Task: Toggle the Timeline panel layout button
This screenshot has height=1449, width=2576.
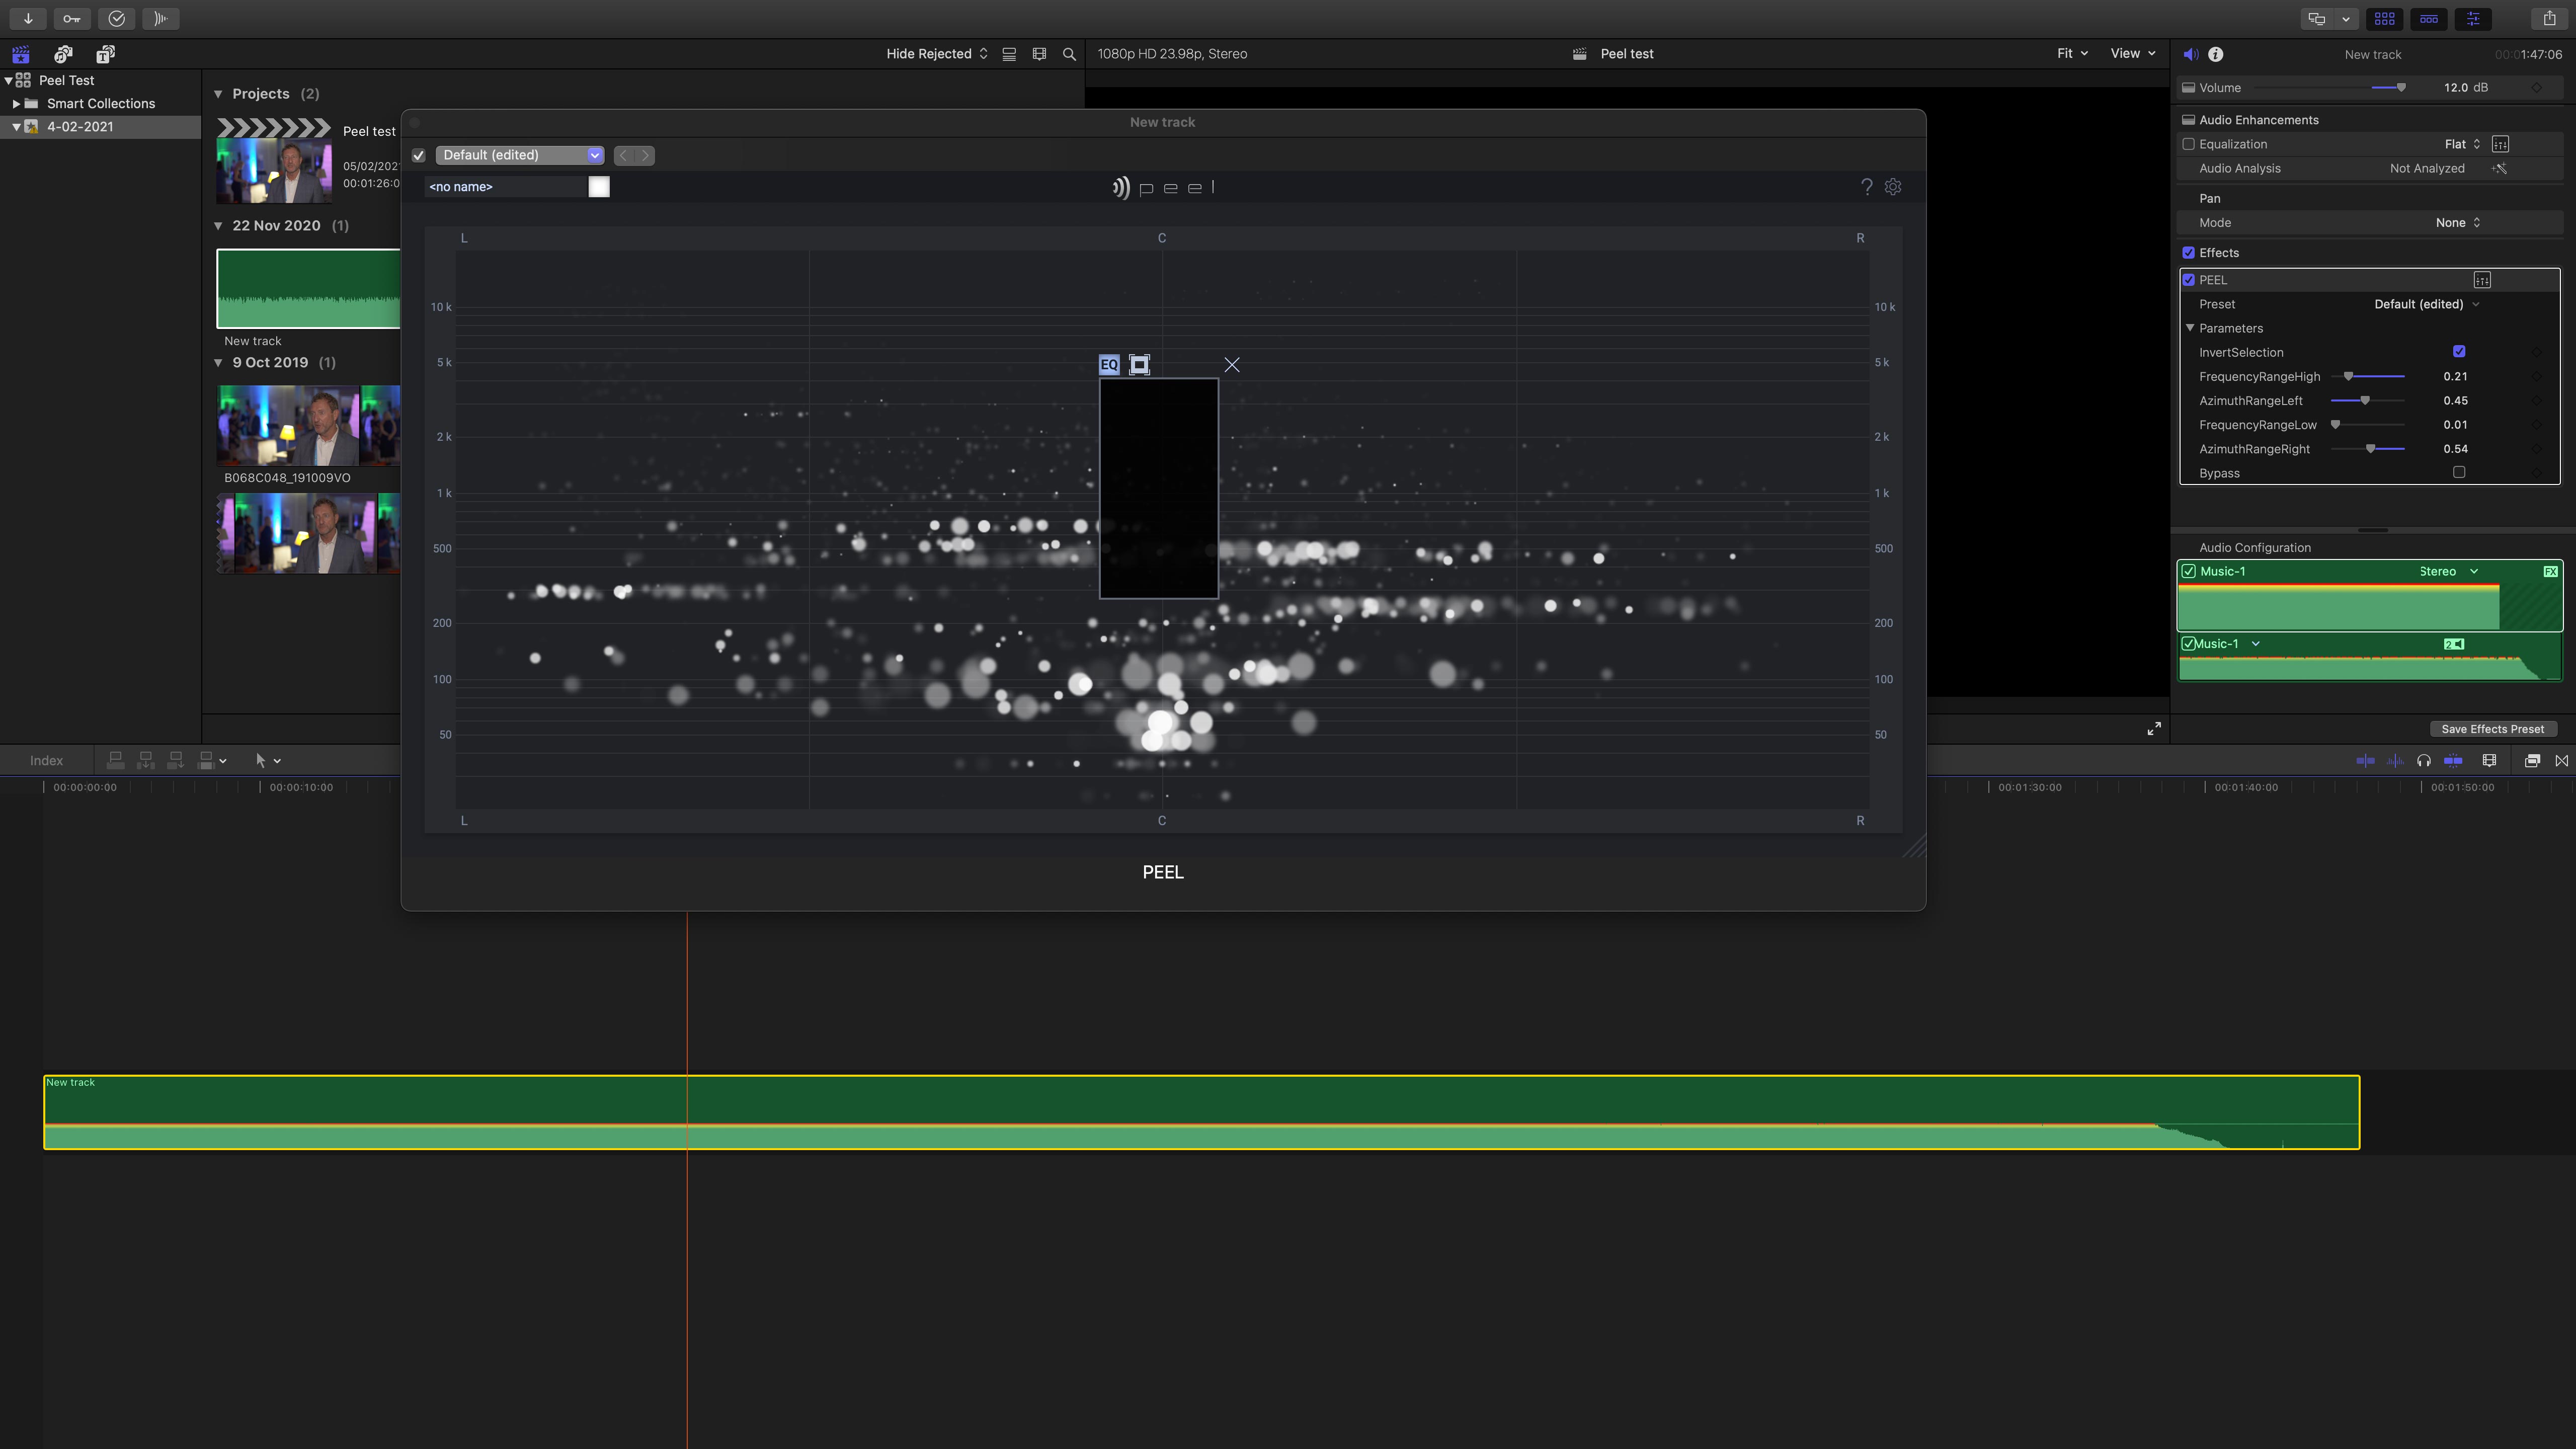Action: (2428, 18)
